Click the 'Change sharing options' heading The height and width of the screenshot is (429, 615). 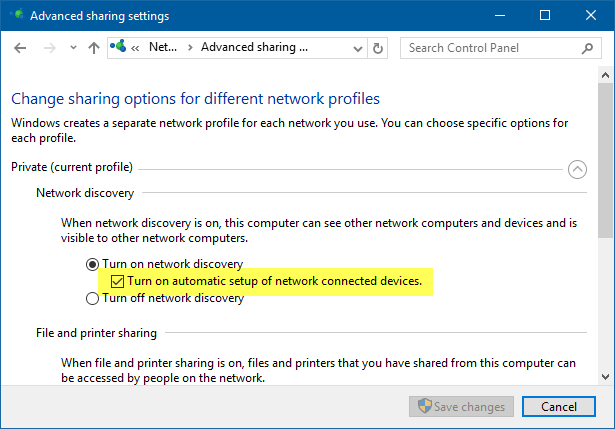tap(195, 99)
